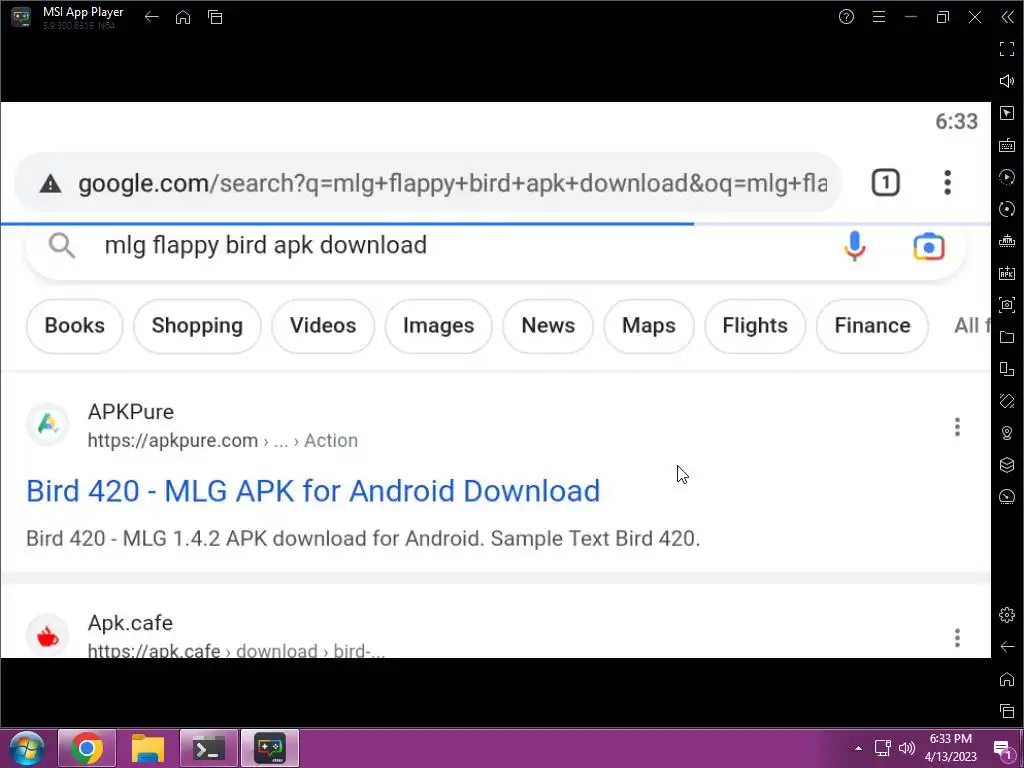Select the Images filter tab
Image resolution: width=1024 pixels, height=768 pixels.
click(x=438, y=325)
